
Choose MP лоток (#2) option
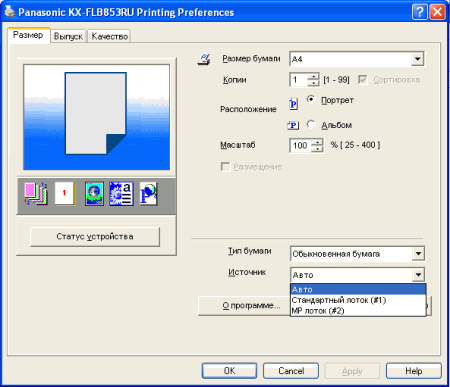click(x=358, y=311)
